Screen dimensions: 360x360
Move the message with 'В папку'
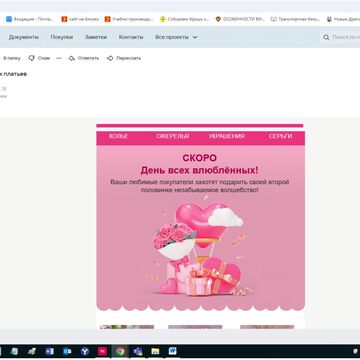coord(11,58)
